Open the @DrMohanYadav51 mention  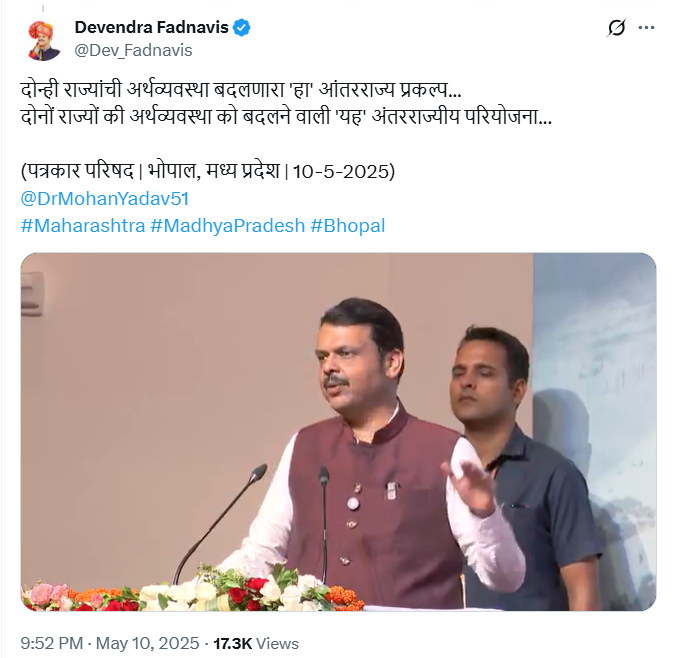pos(105,199)
